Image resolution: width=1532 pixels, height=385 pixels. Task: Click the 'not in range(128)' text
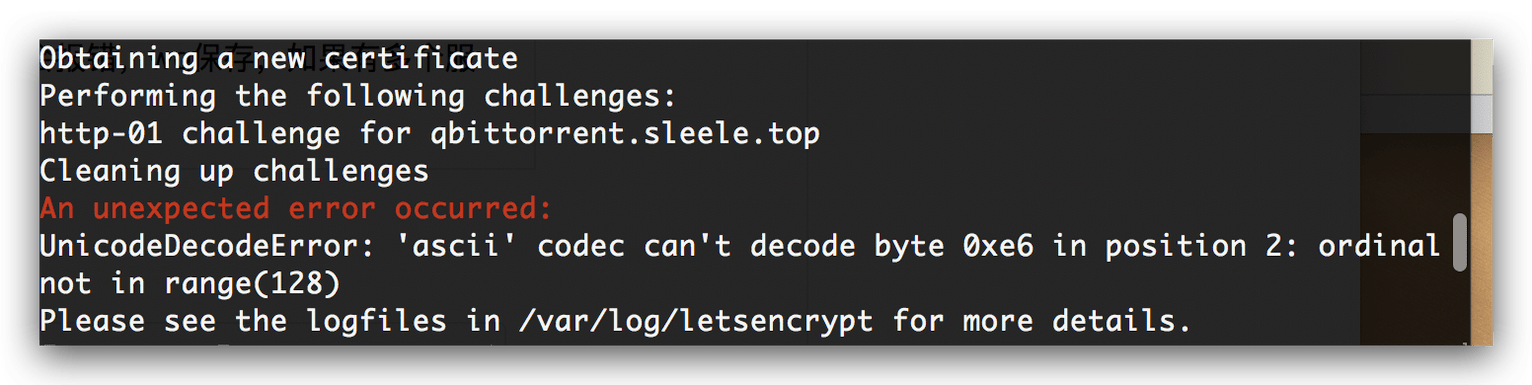pyautogui.click(x=190, y=284)
